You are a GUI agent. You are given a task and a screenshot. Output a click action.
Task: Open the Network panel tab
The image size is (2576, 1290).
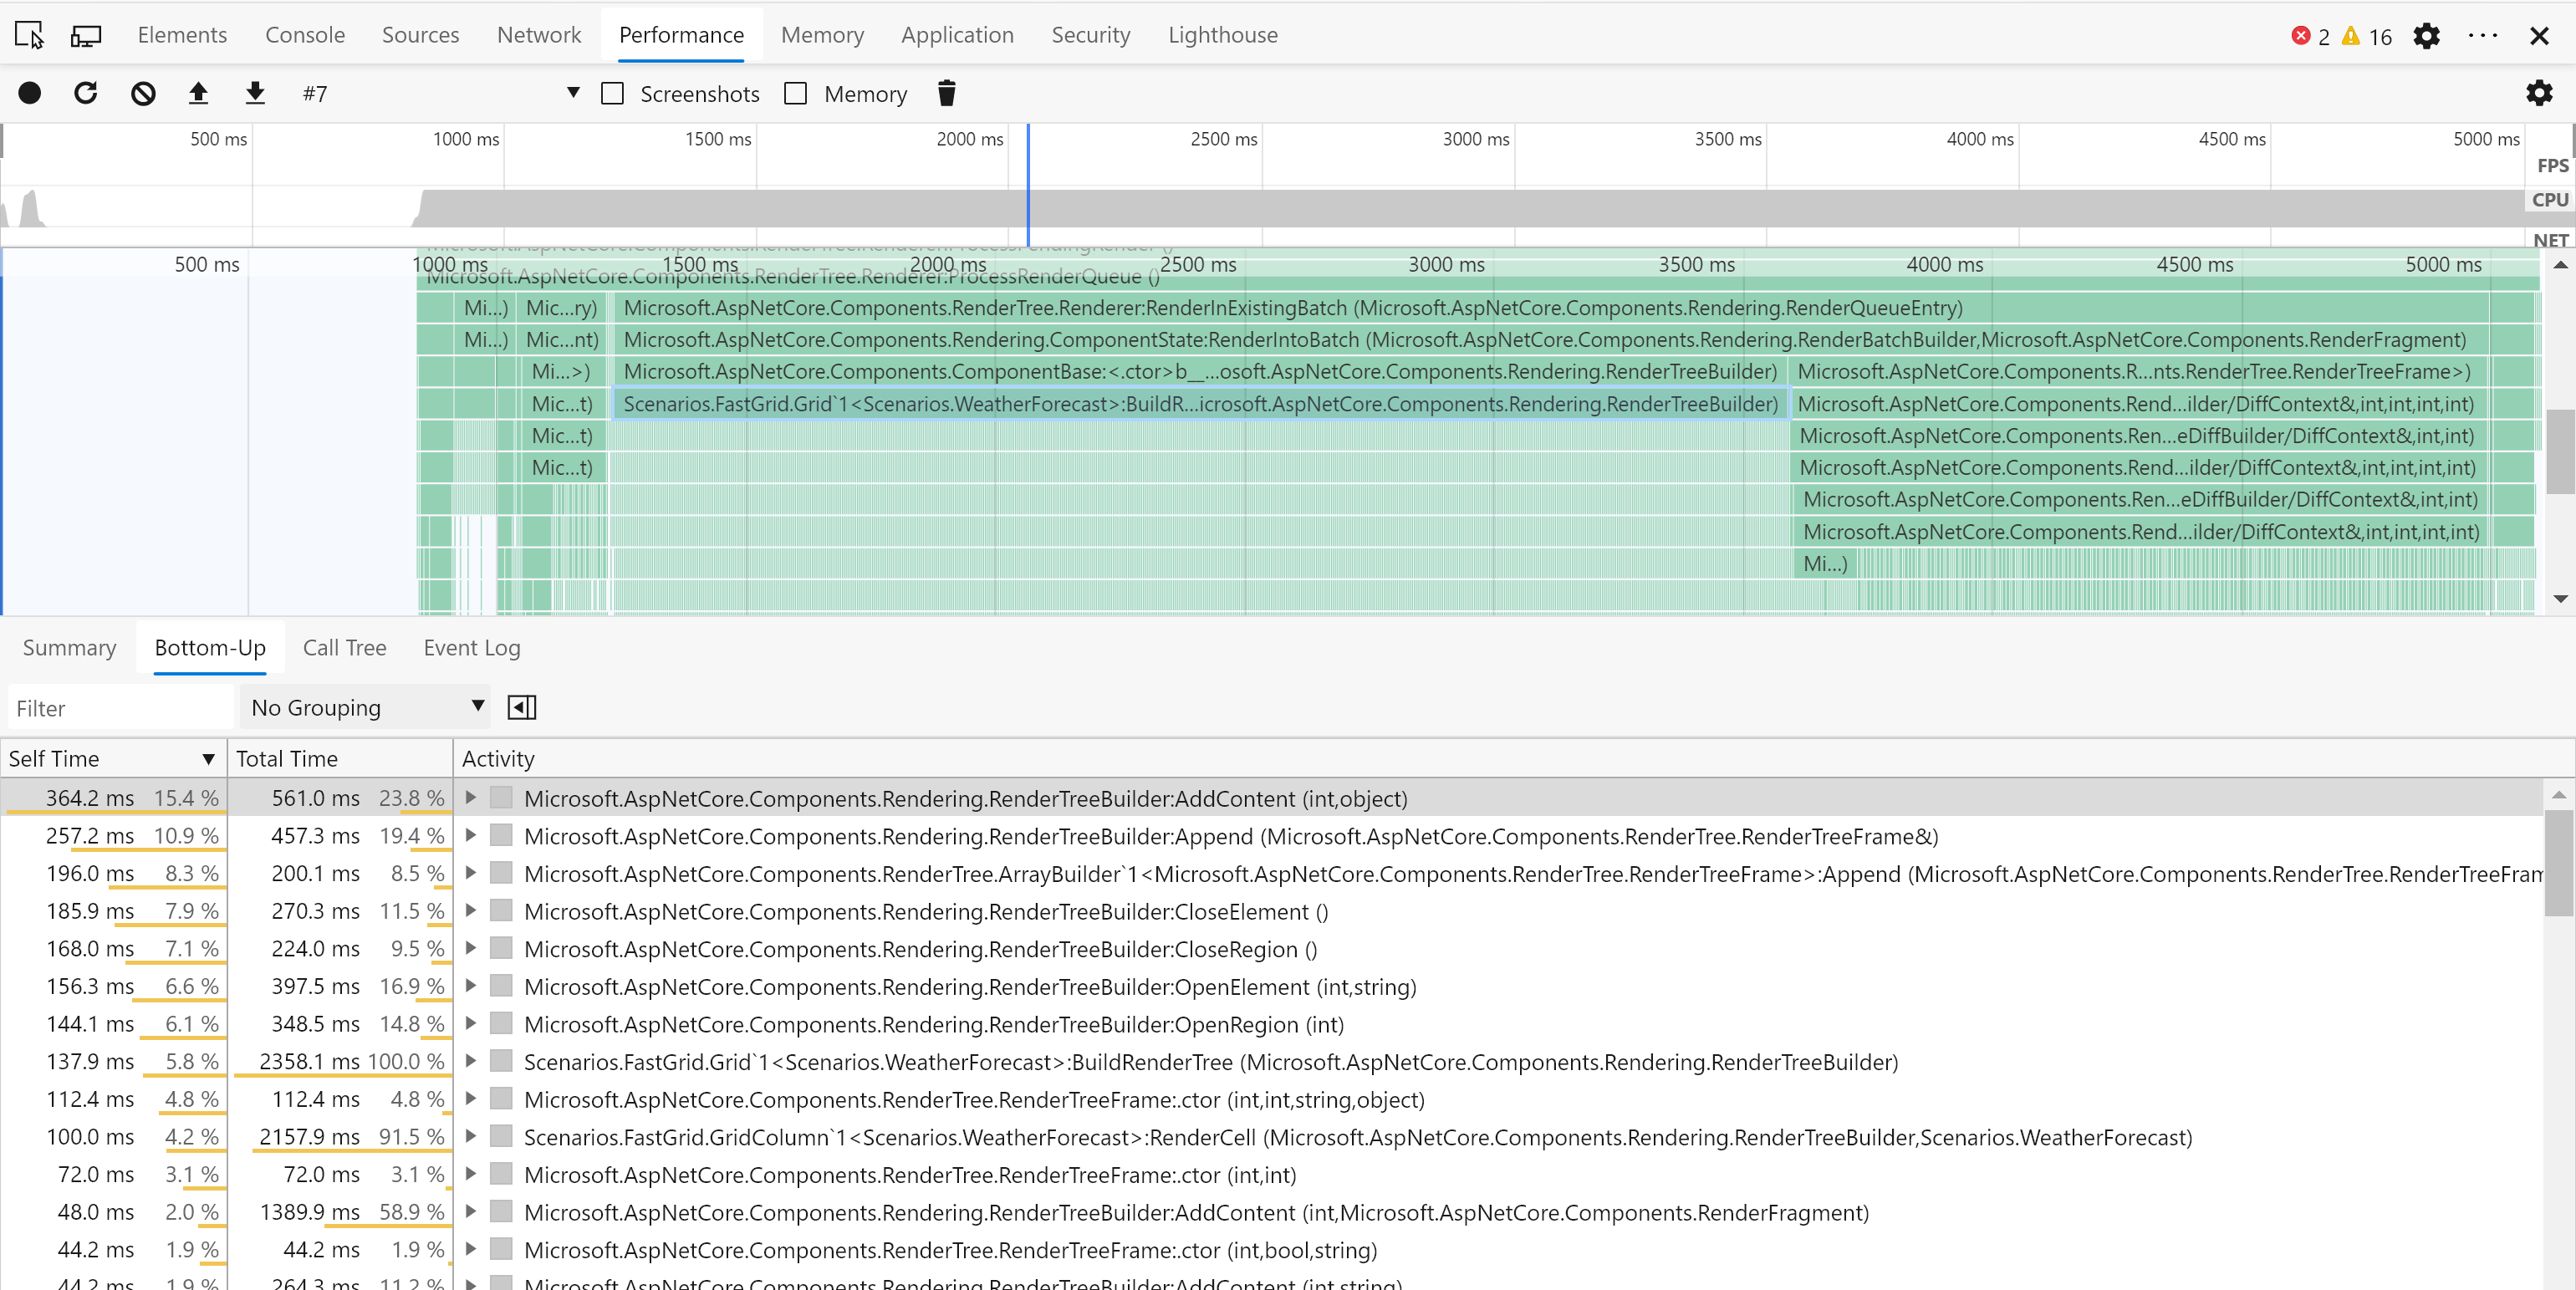538,36
